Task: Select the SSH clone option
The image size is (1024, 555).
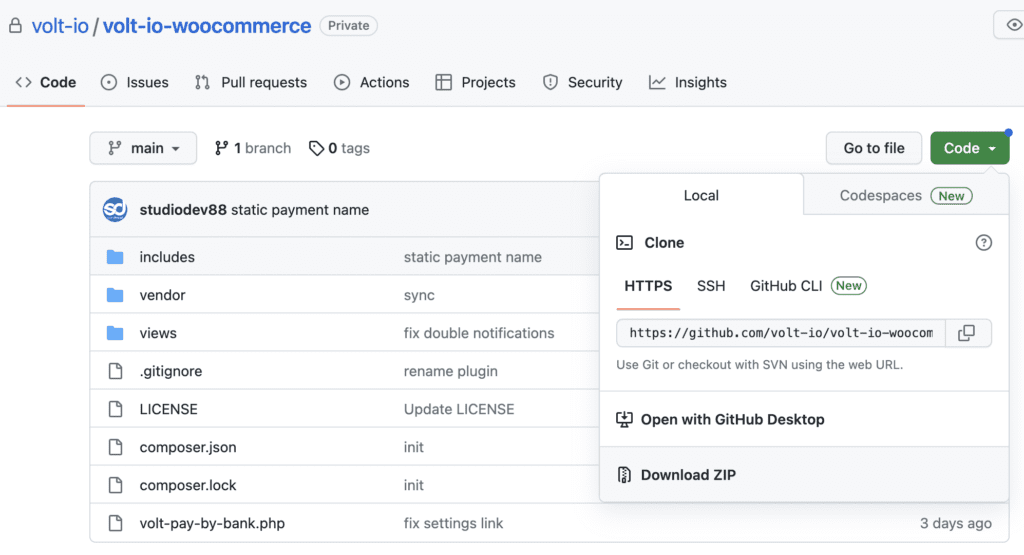Action: pos(711,286)
